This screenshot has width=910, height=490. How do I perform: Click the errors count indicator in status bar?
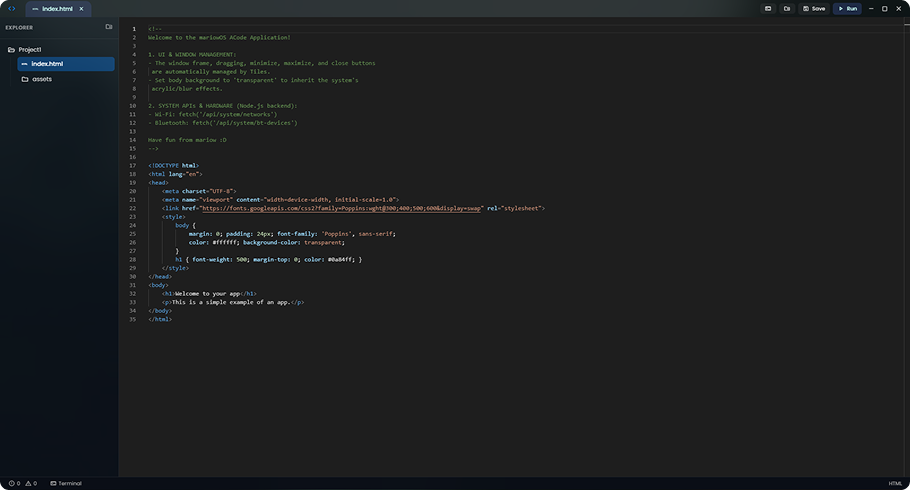(x=15, y=483)
